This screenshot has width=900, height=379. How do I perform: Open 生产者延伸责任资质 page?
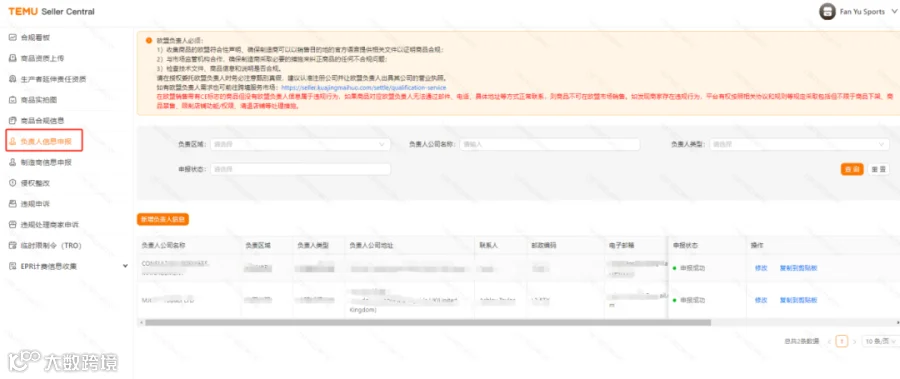[x=53, y=79]
